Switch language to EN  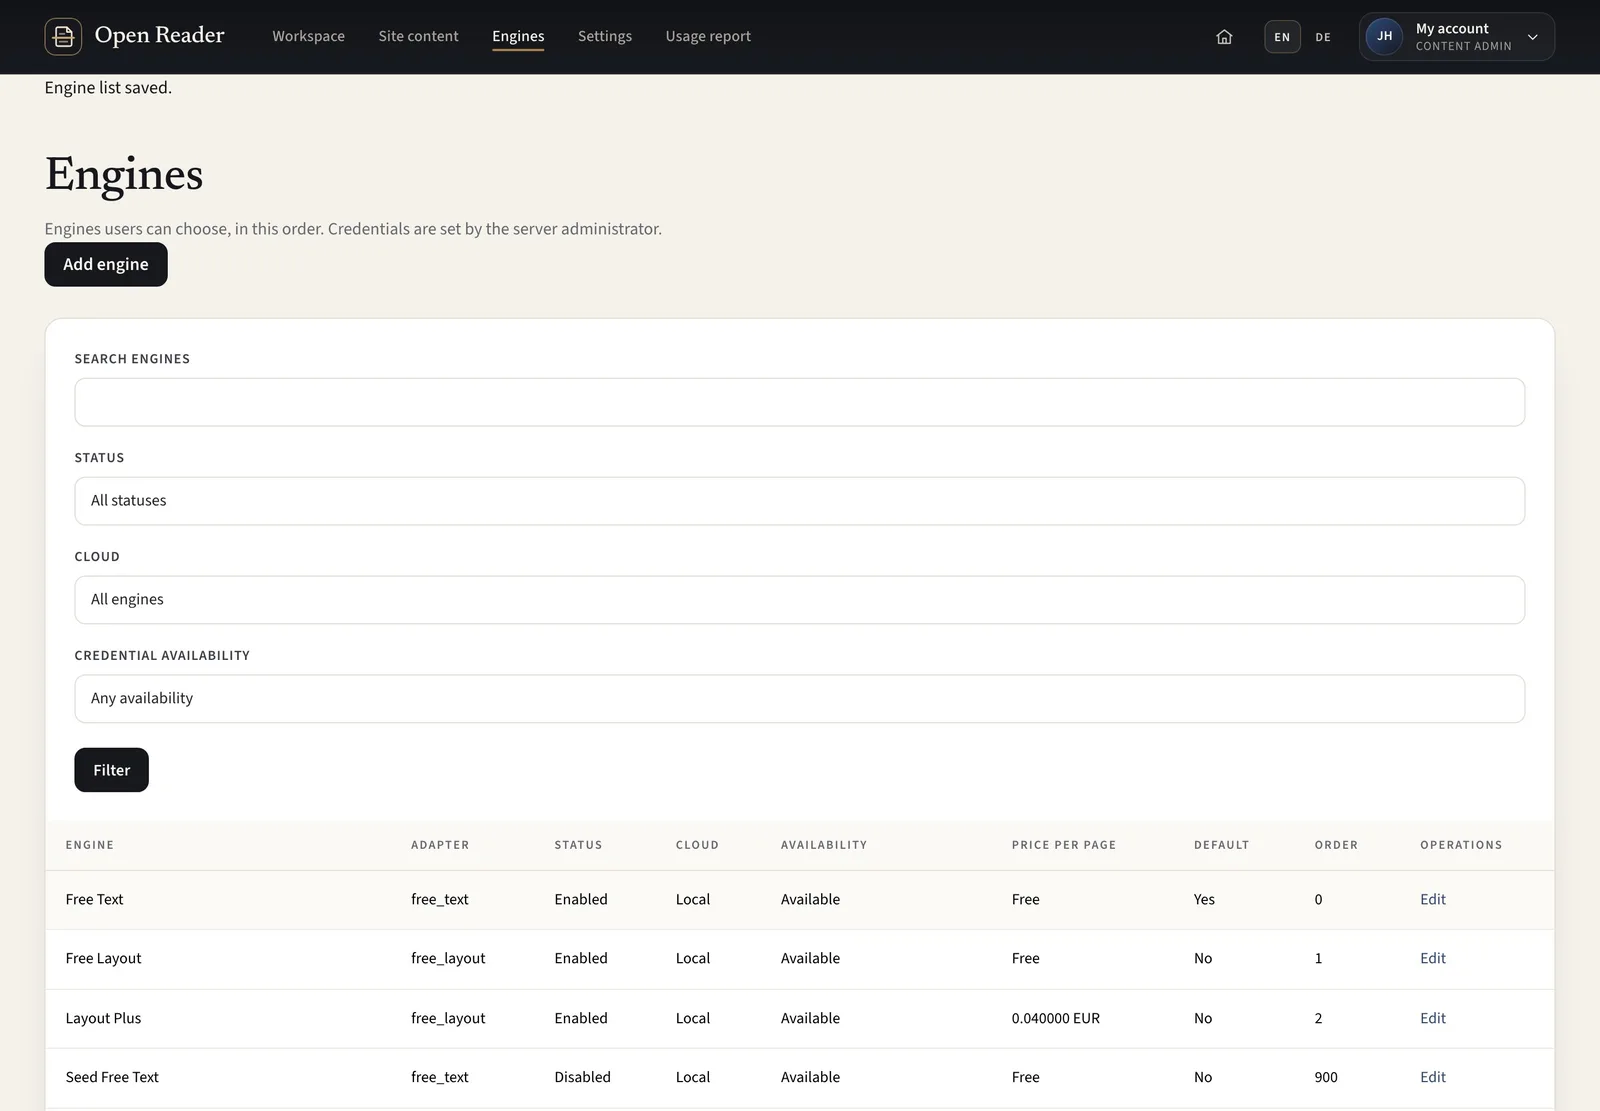pyautogui.click(x=1282, y=37)
